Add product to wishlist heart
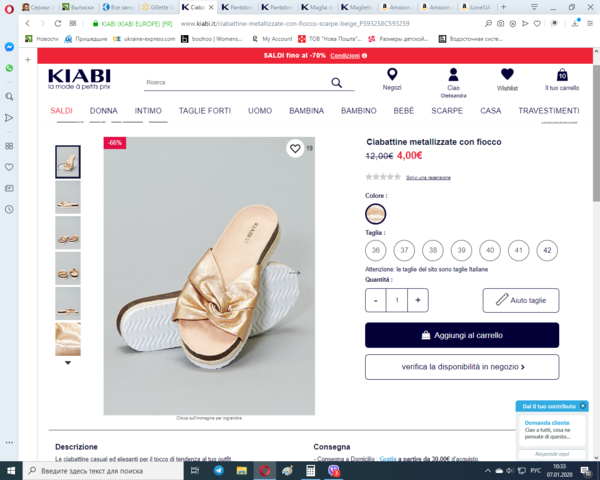This screenshot has height=480, width=600. tap(295, 148)
